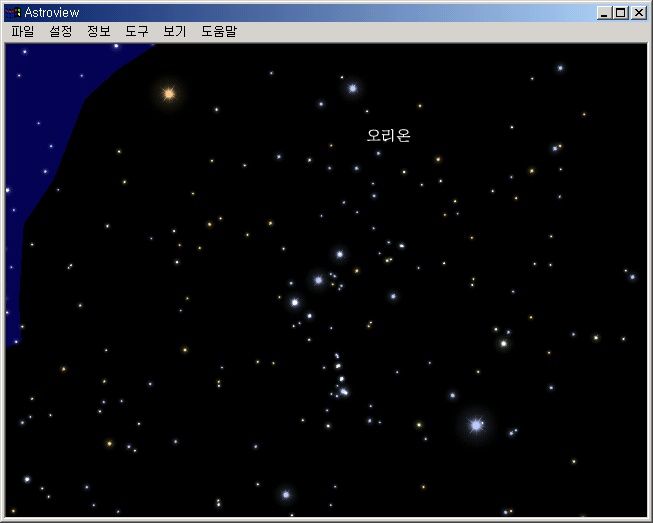The image size is (653, 523).
Task: Open the 도구 menu
Action: tap(137, 31)
